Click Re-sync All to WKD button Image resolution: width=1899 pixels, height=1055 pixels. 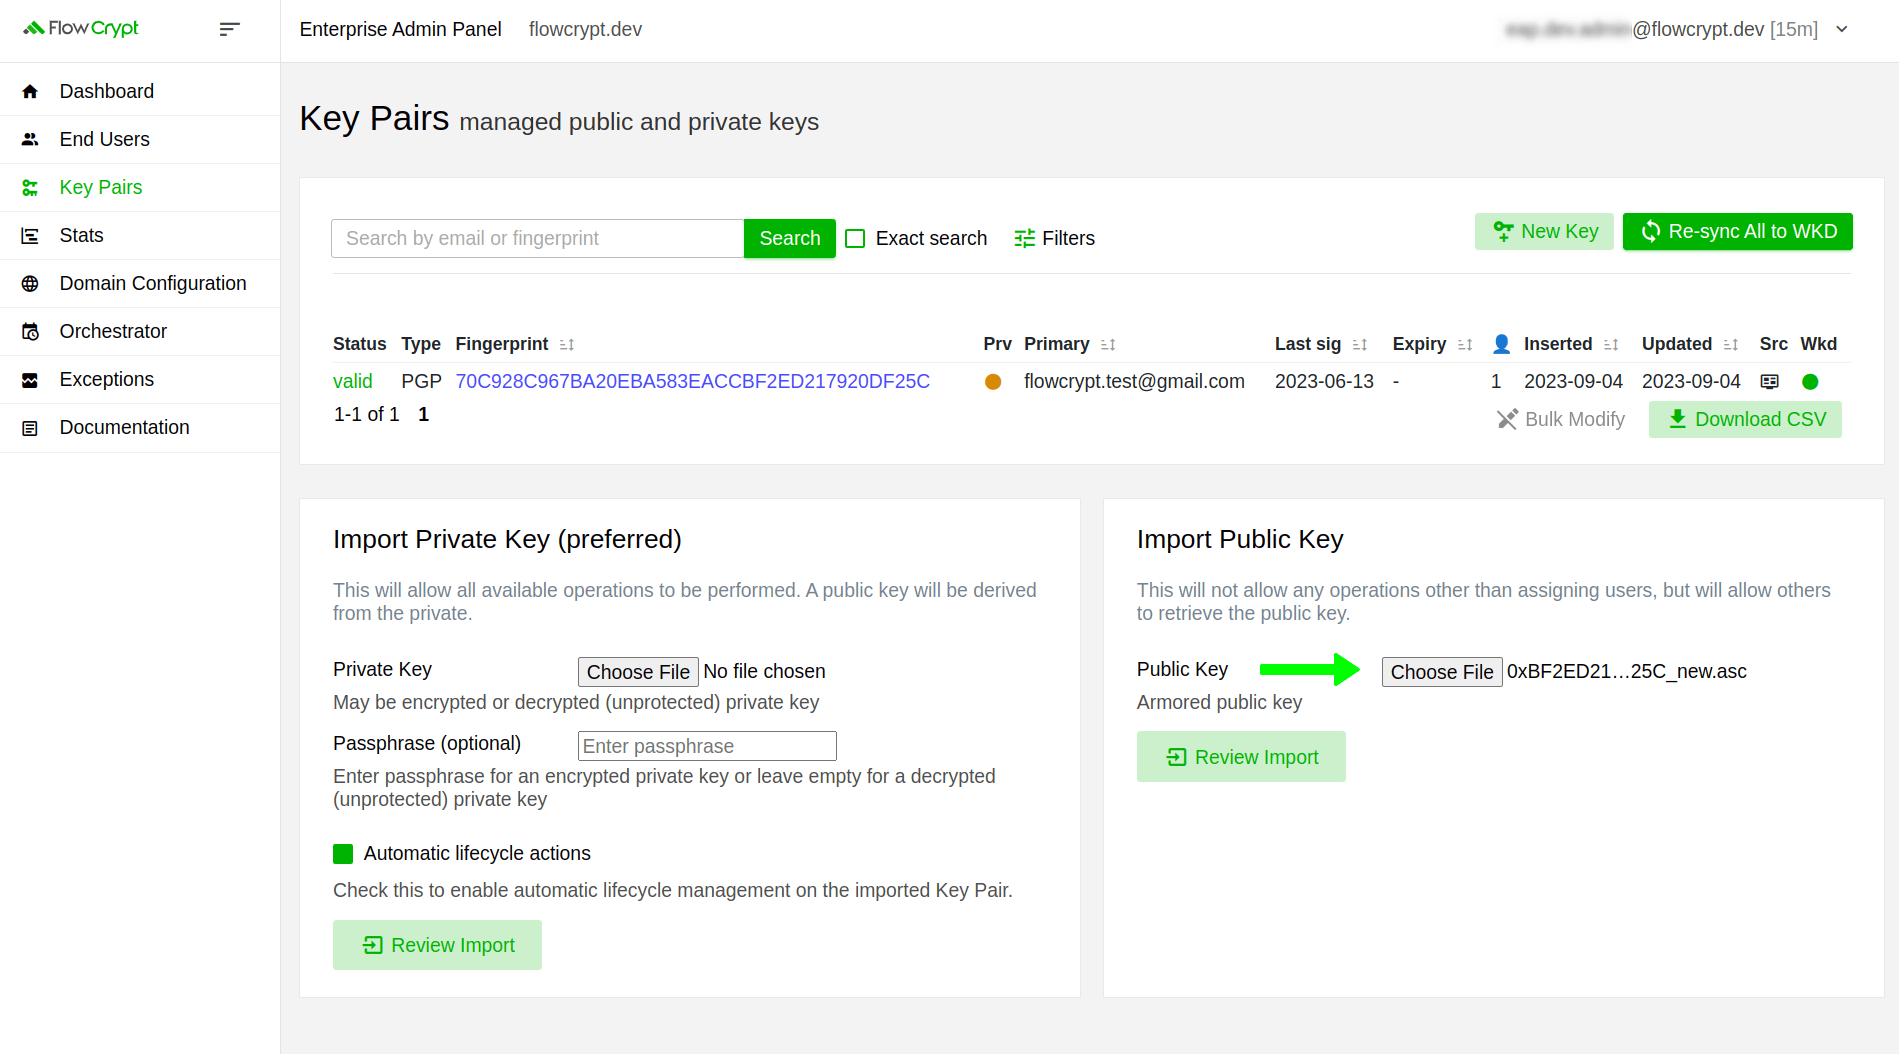click(x=1737, y=231)
